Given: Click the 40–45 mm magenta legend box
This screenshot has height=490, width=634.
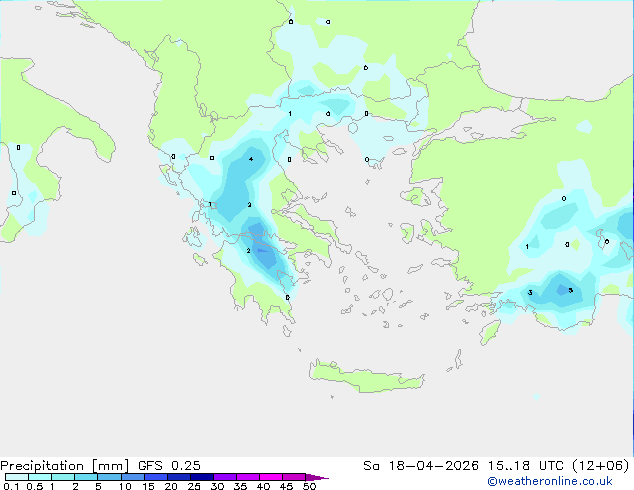Looking at the screenshot, I should 271,477.
